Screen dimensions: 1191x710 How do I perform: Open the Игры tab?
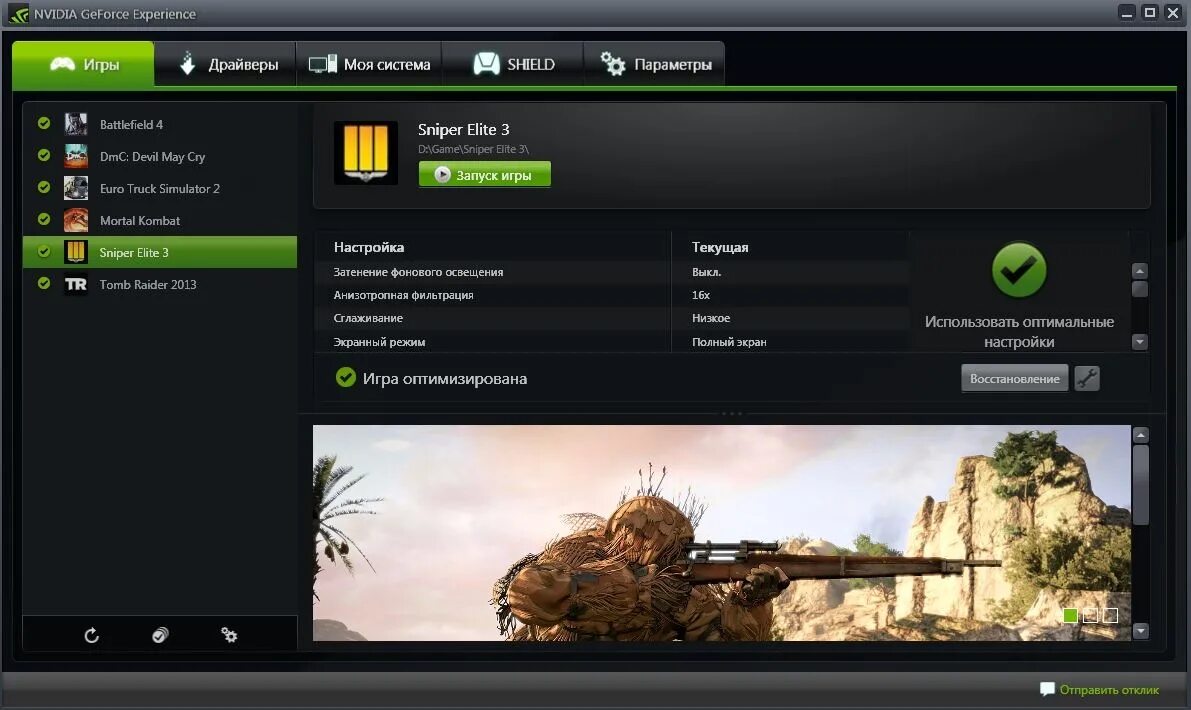click(x=84, y=64)
